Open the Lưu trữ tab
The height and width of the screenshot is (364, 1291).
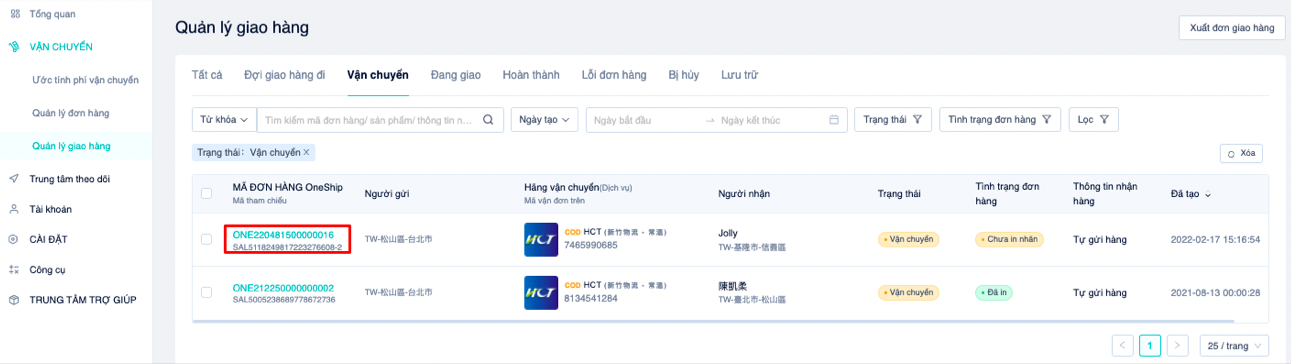[739, 75]
